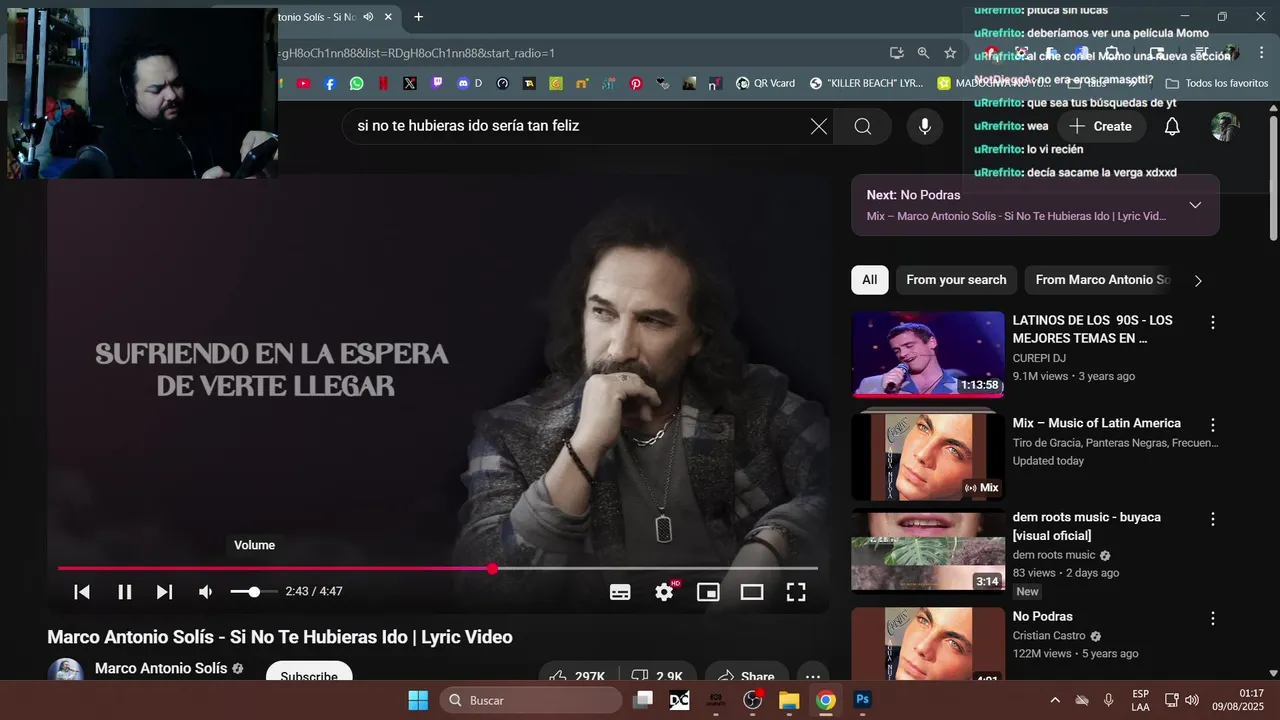Viewport: 1280px width, 720px height.
Task: Click the YouTube search magnifier button
Action: point(863,126)
